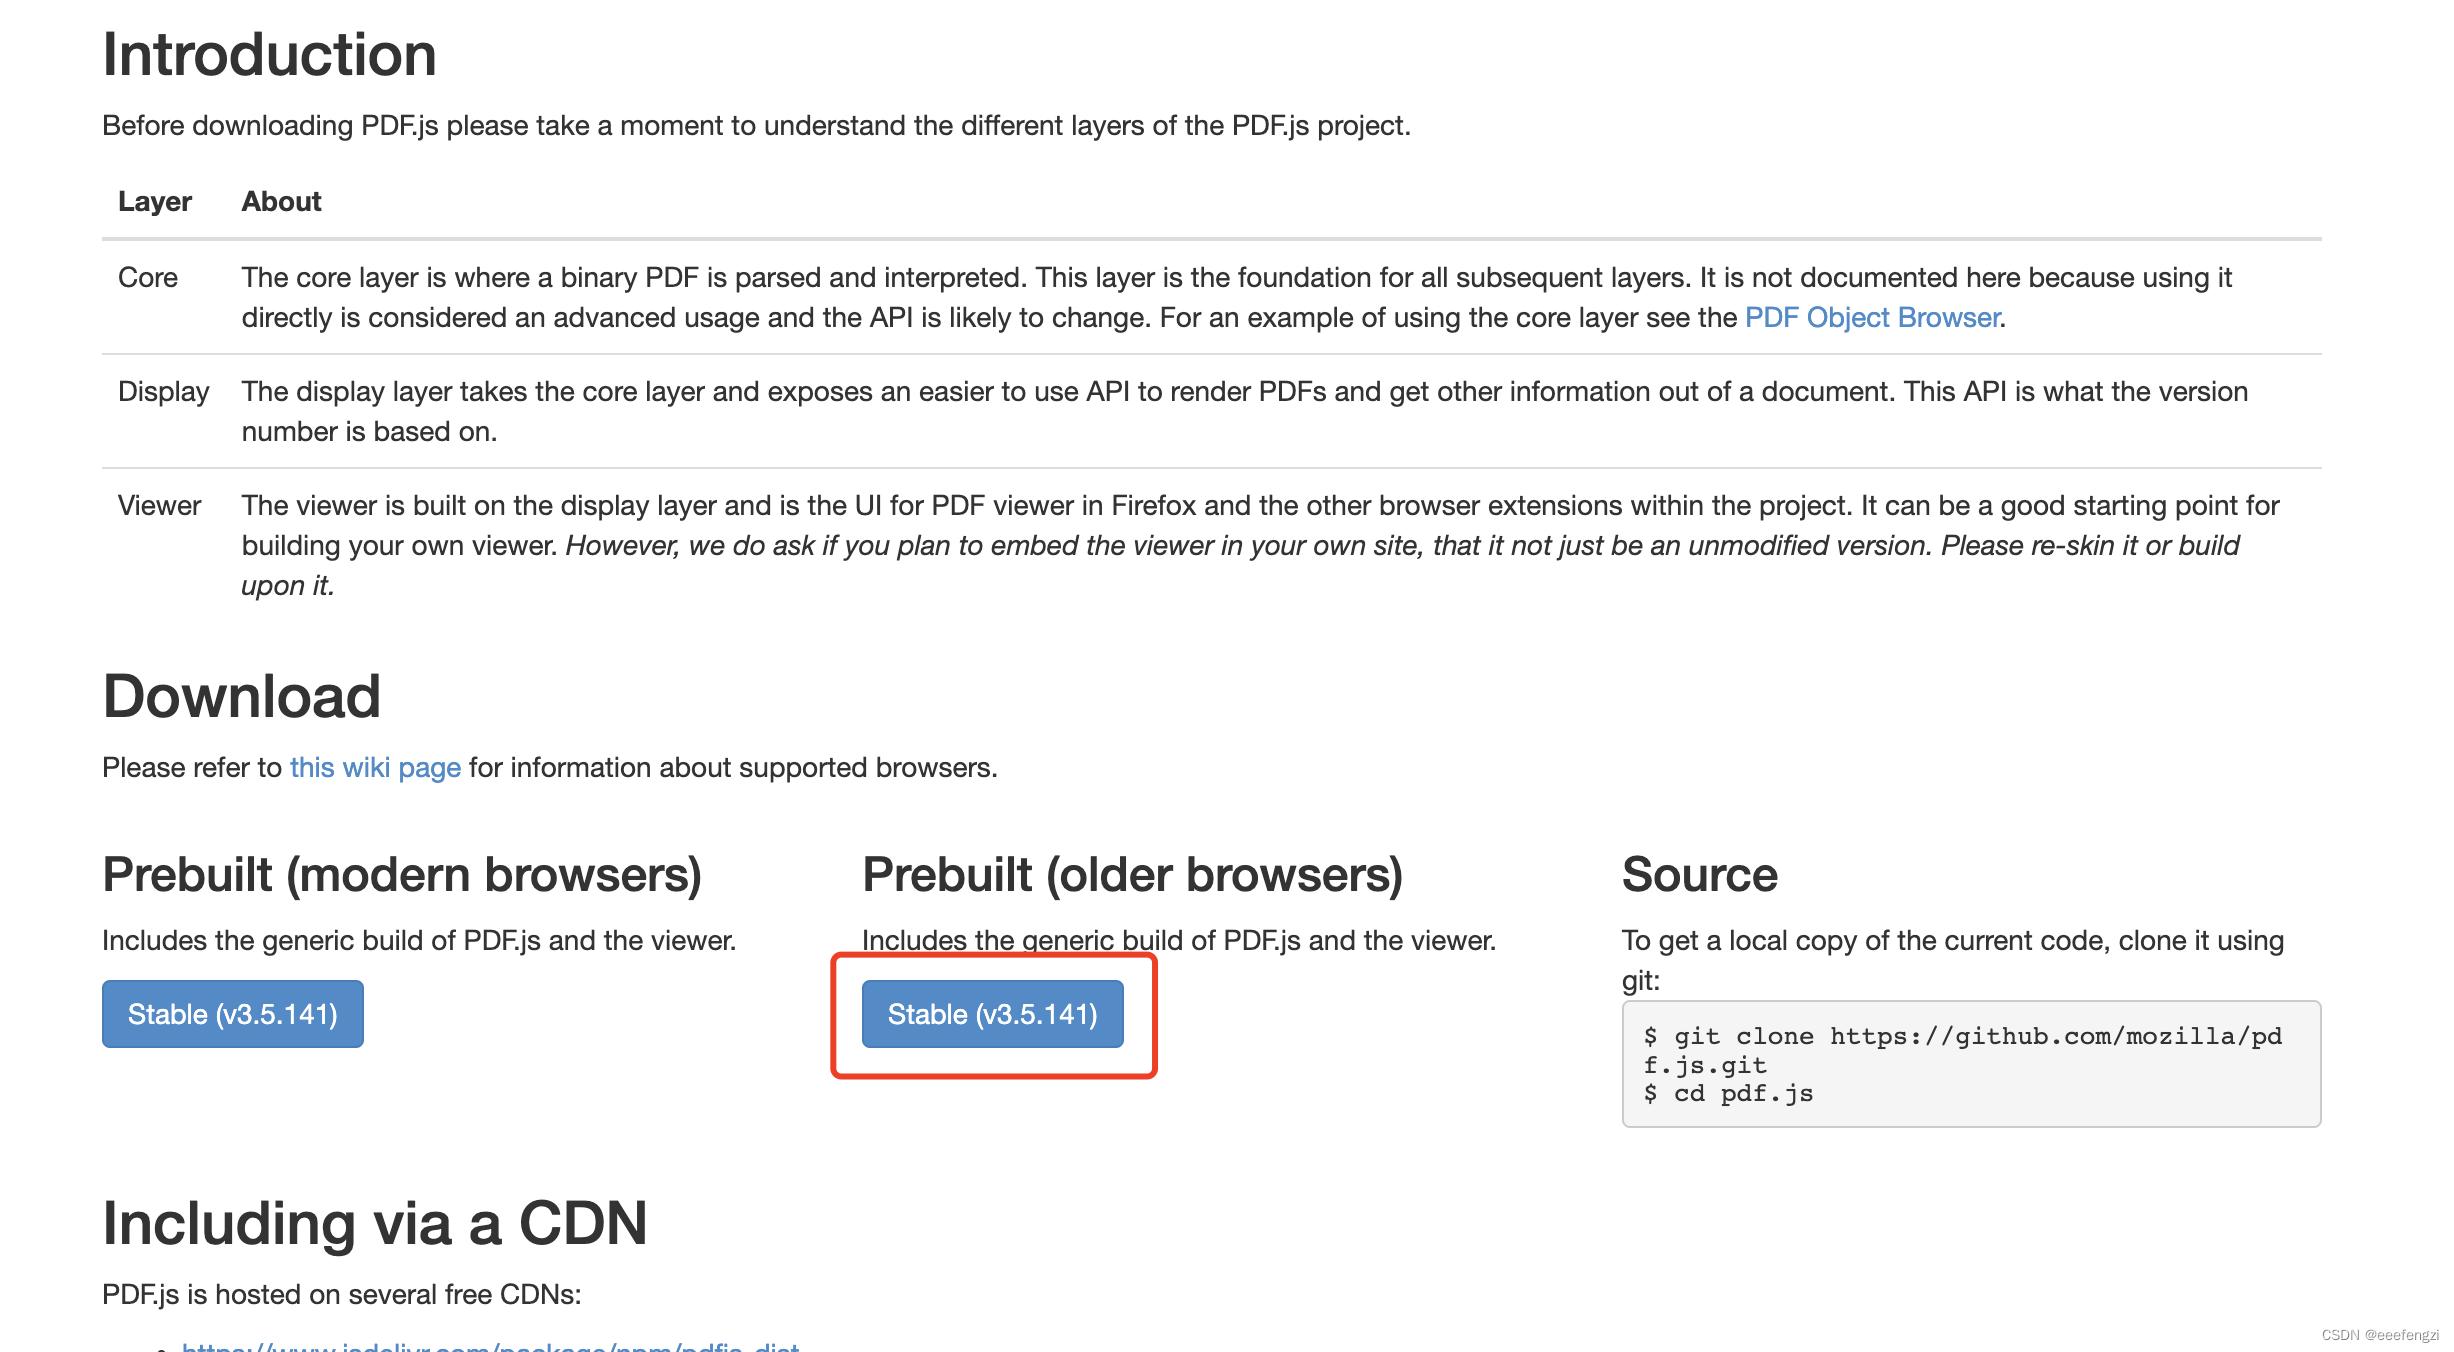Click the Introduction heading

pyautogui.click(x=270, y=54)
